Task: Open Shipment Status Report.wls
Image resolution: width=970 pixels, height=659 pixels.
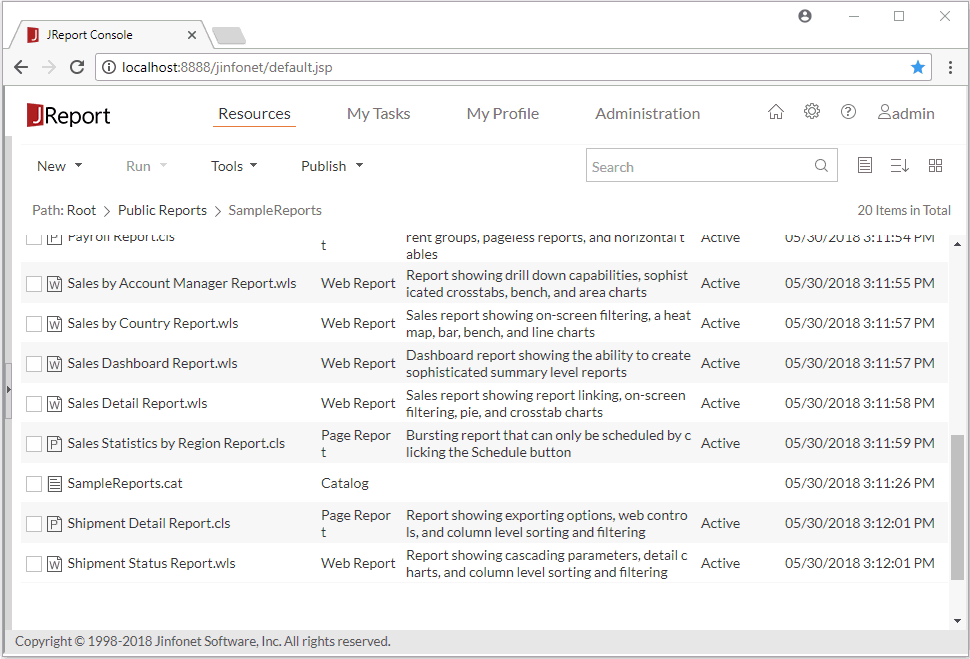Action: 152,564
